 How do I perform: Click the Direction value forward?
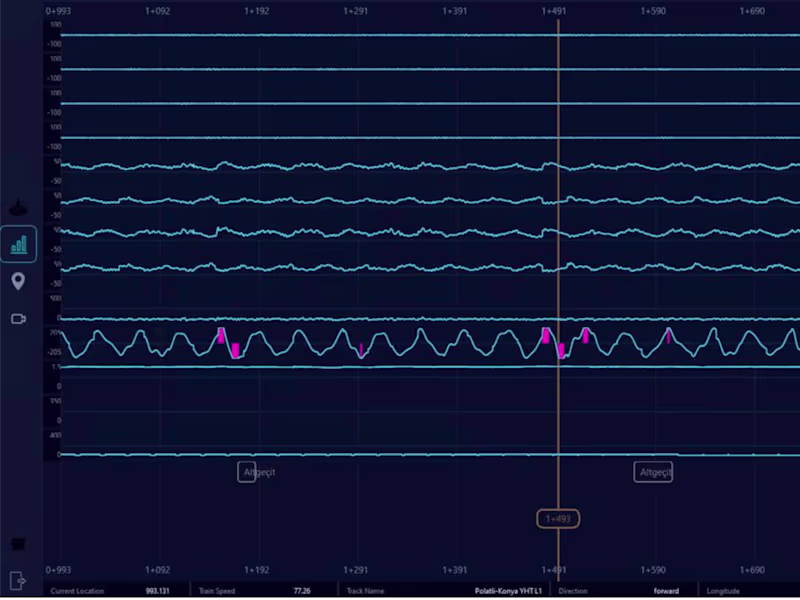(x=666, y=591)
